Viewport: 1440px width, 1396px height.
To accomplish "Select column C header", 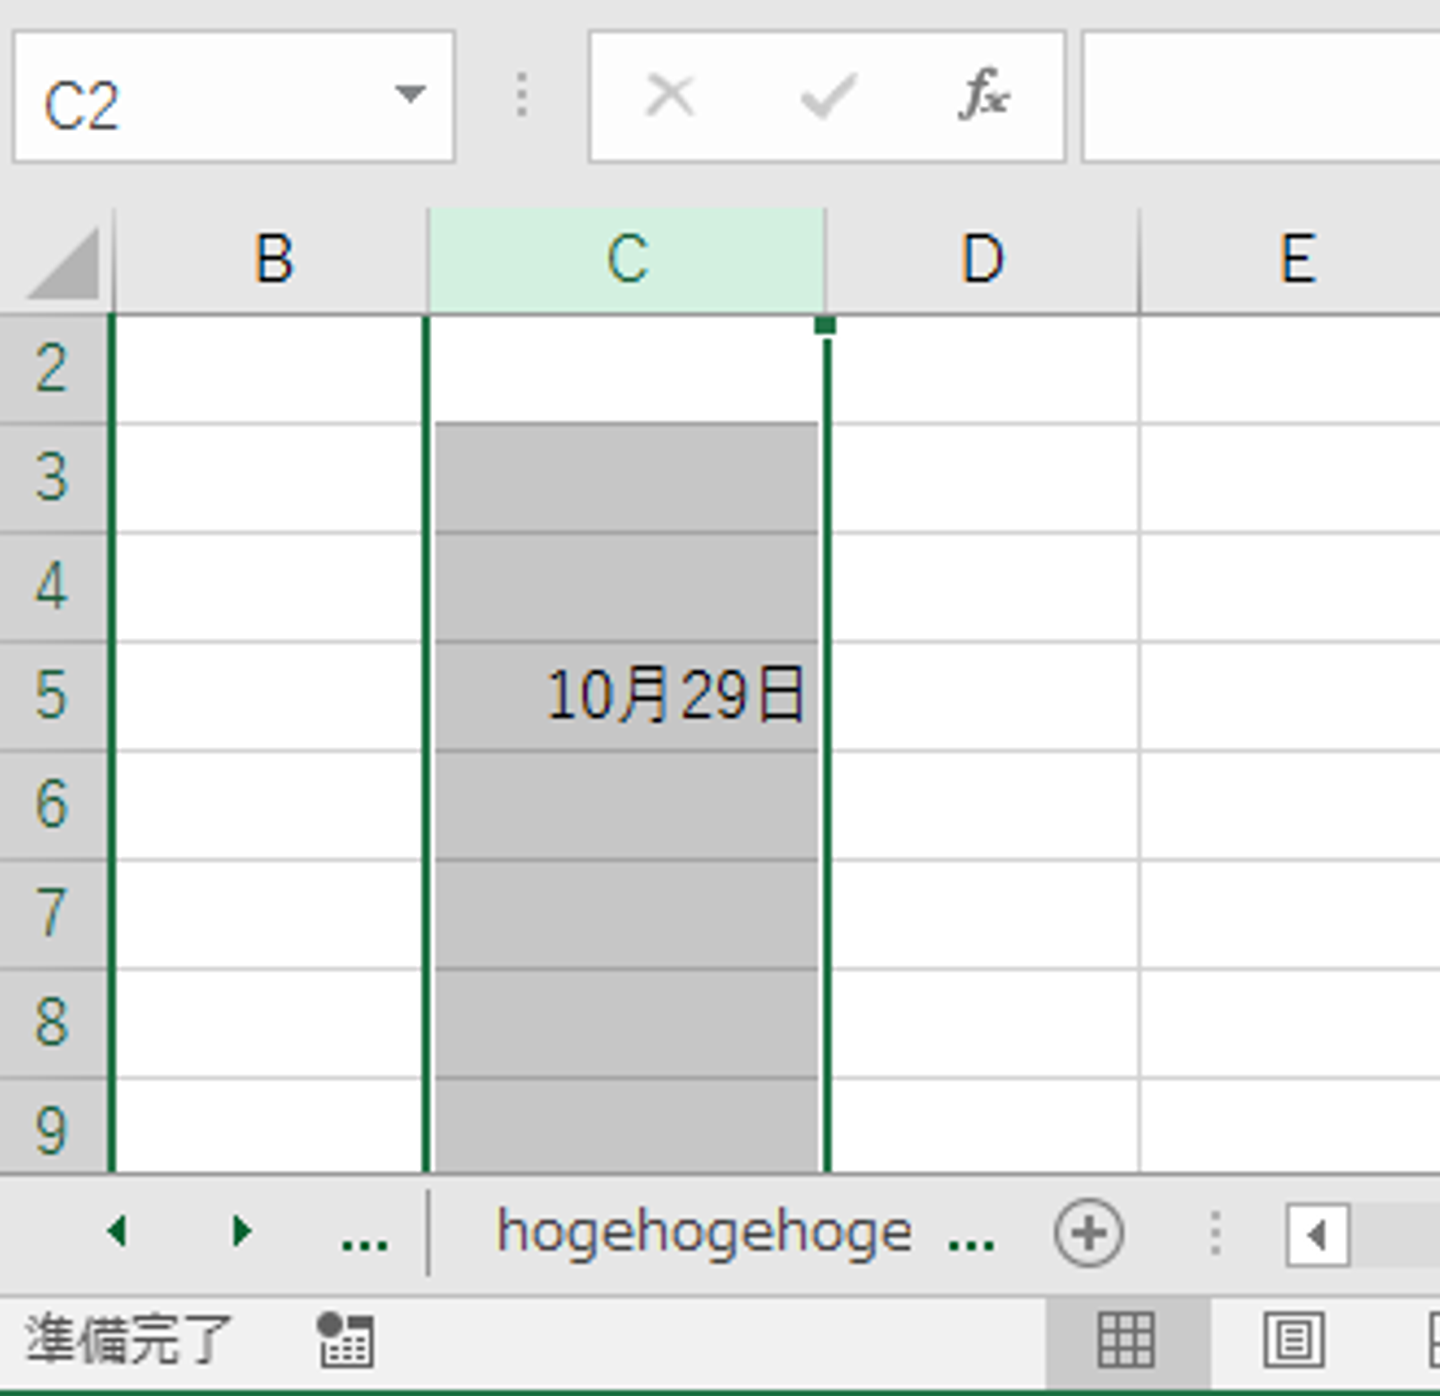I will 627,260.
